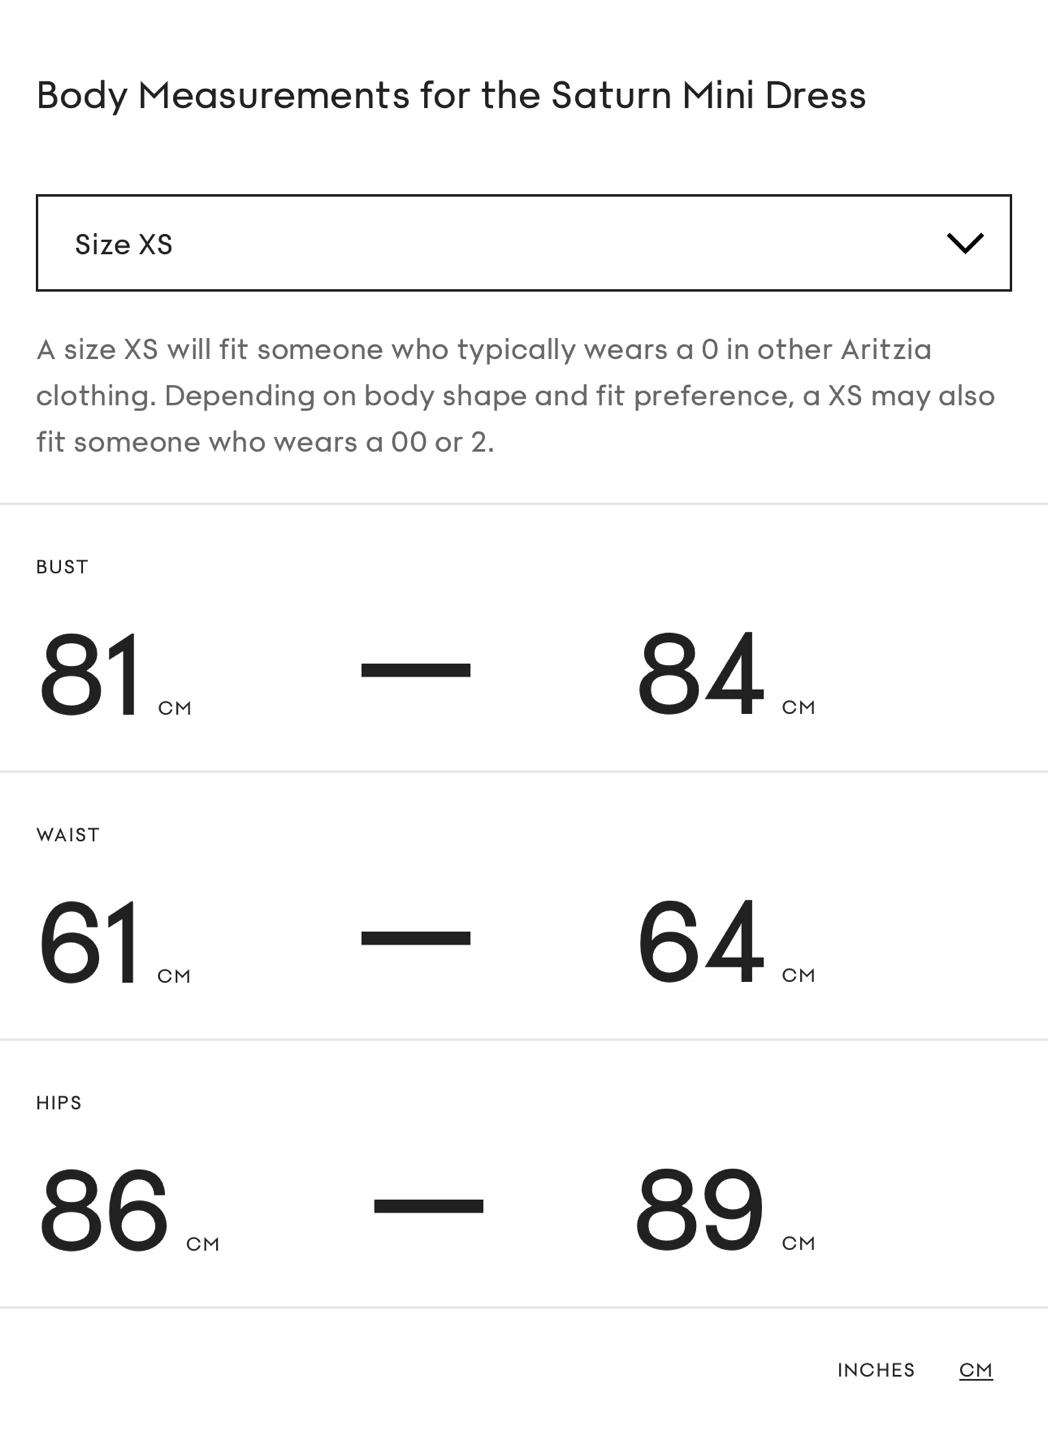Click the dash between hips values
Image resolution: width=1048 pixels, height=1440 pixels.
[428, 1206]
